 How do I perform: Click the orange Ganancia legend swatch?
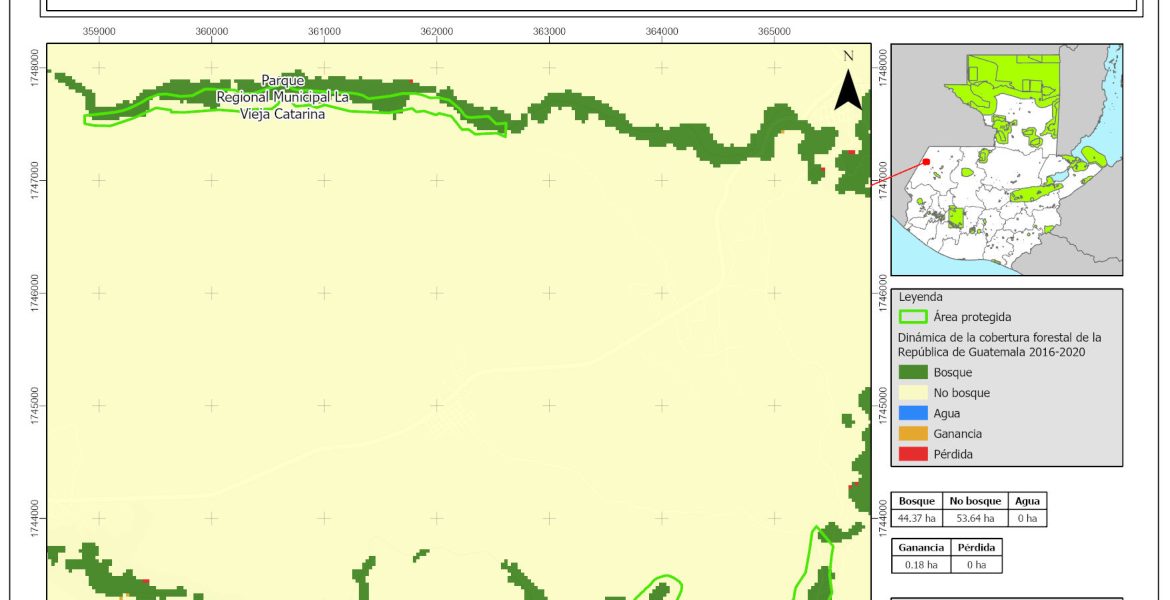913,434
